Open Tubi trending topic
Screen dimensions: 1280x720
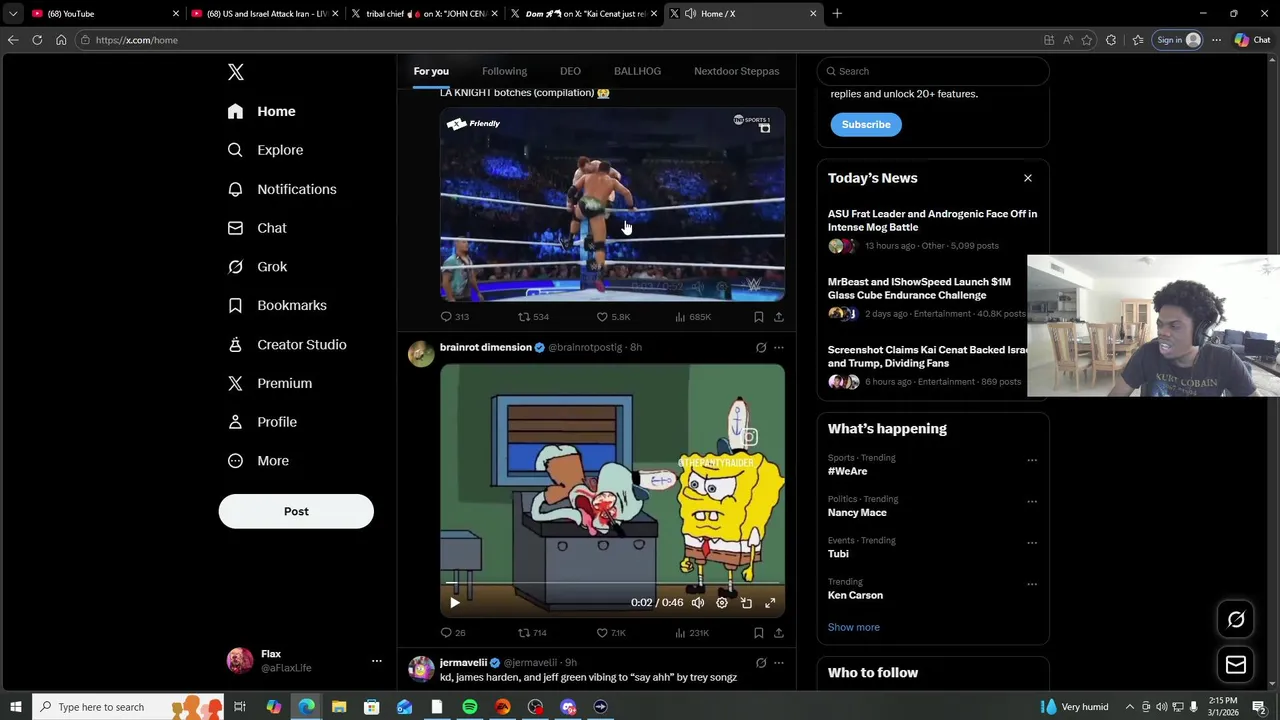838,554
